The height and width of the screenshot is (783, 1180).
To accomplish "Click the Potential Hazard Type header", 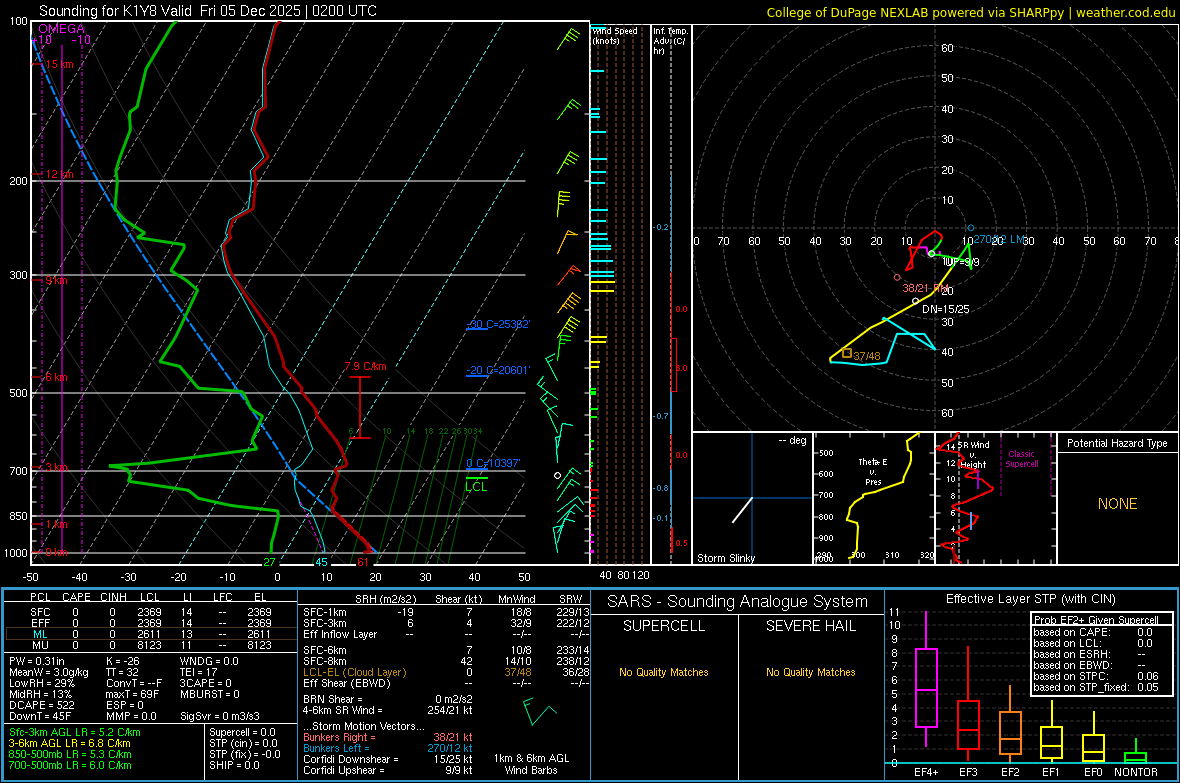I will [x=1117, y=443].
